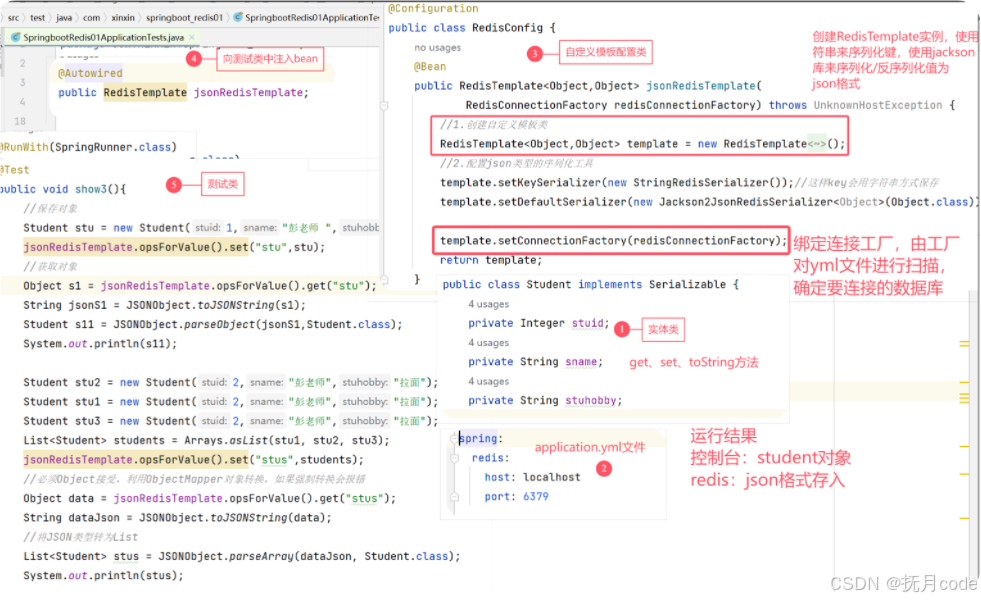Screen dimensions: 981x601
Task: Click '@Configuration' annotation text
Action: [x=433, y=8]
